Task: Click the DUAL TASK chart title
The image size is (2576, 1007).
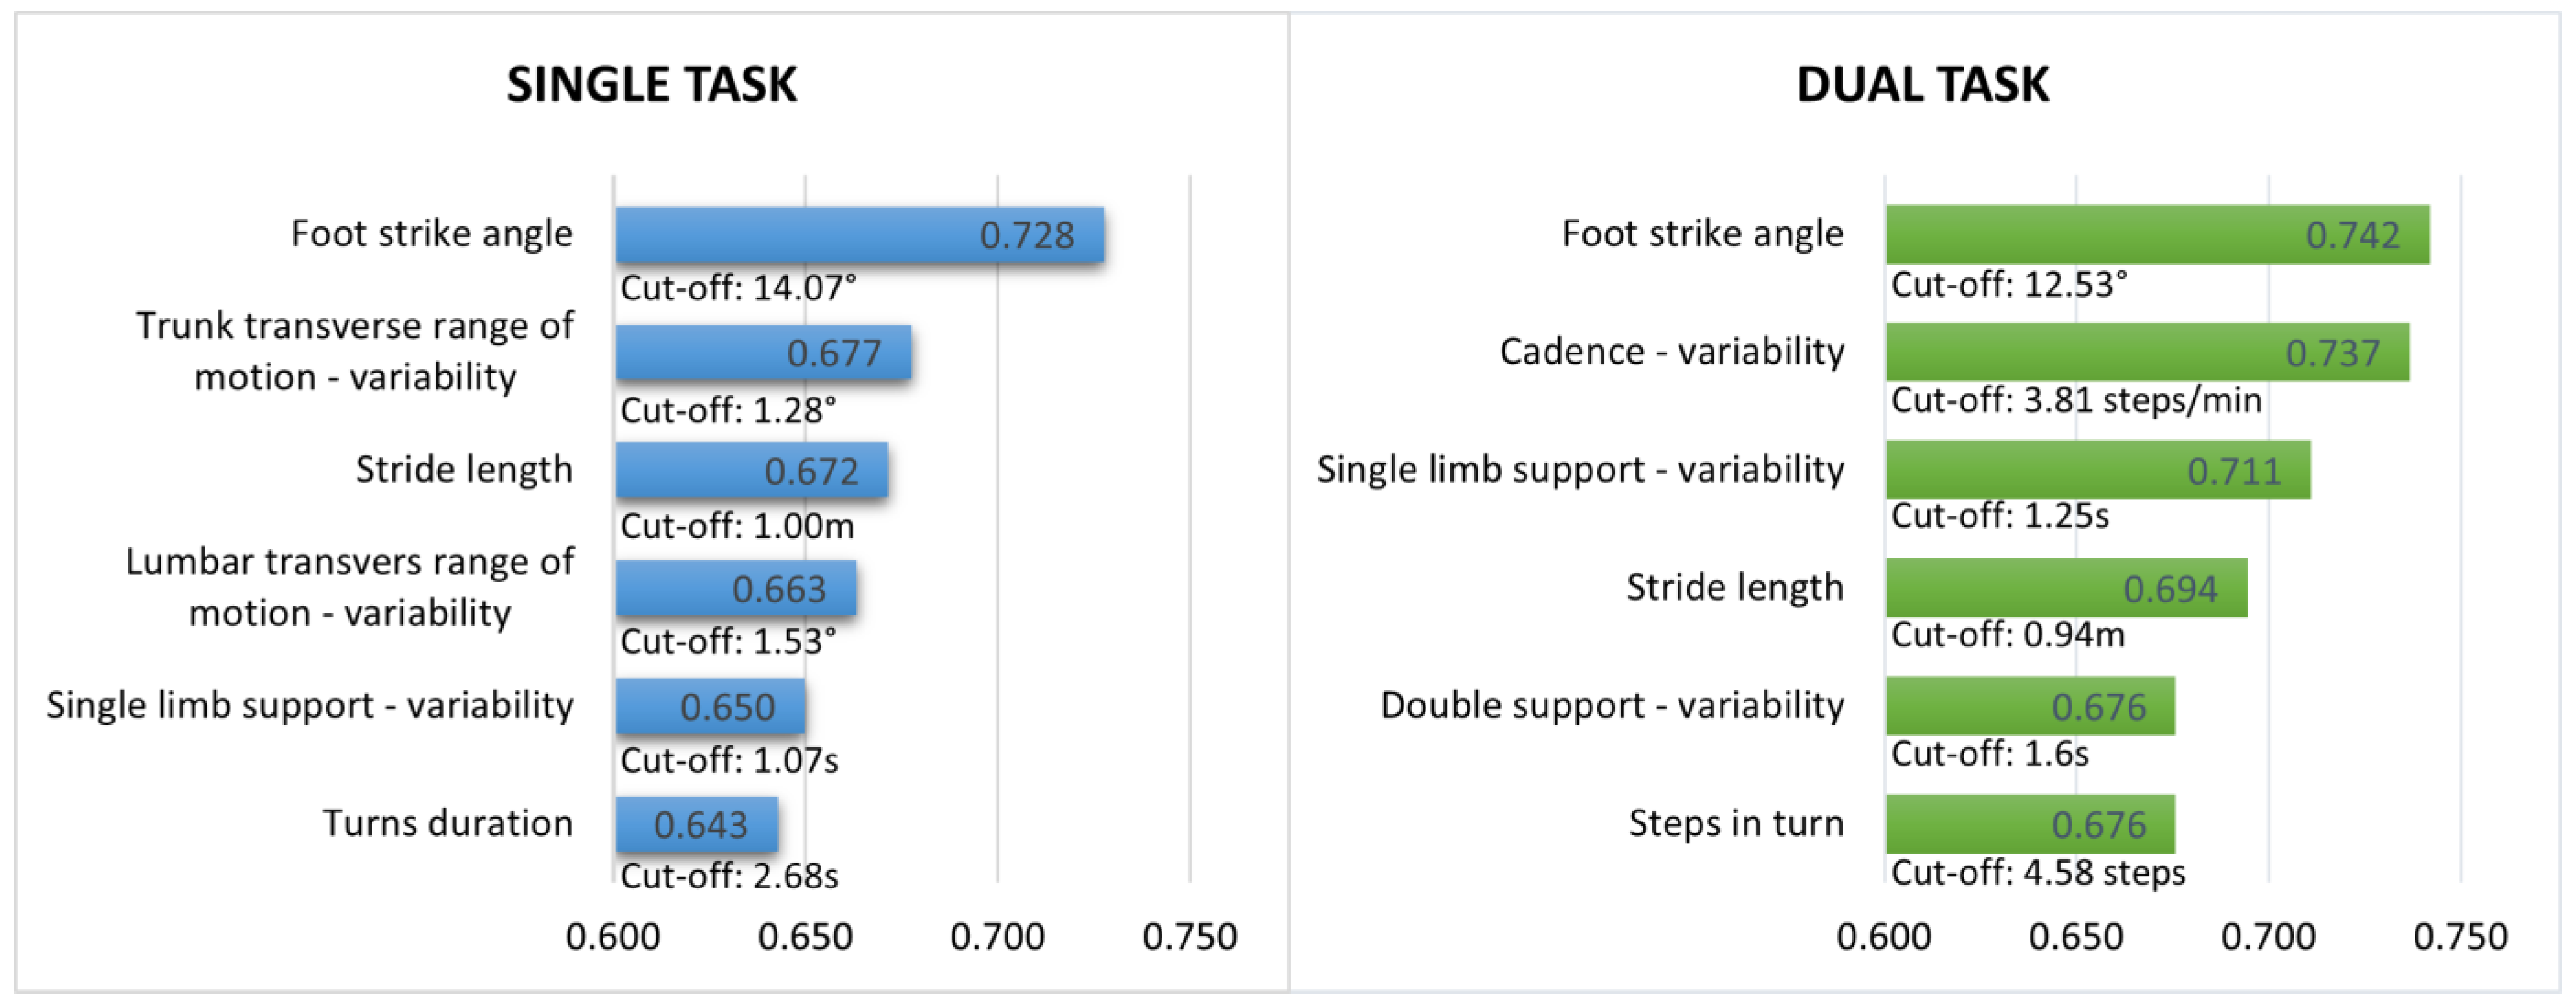Action: pos(1922,84)
